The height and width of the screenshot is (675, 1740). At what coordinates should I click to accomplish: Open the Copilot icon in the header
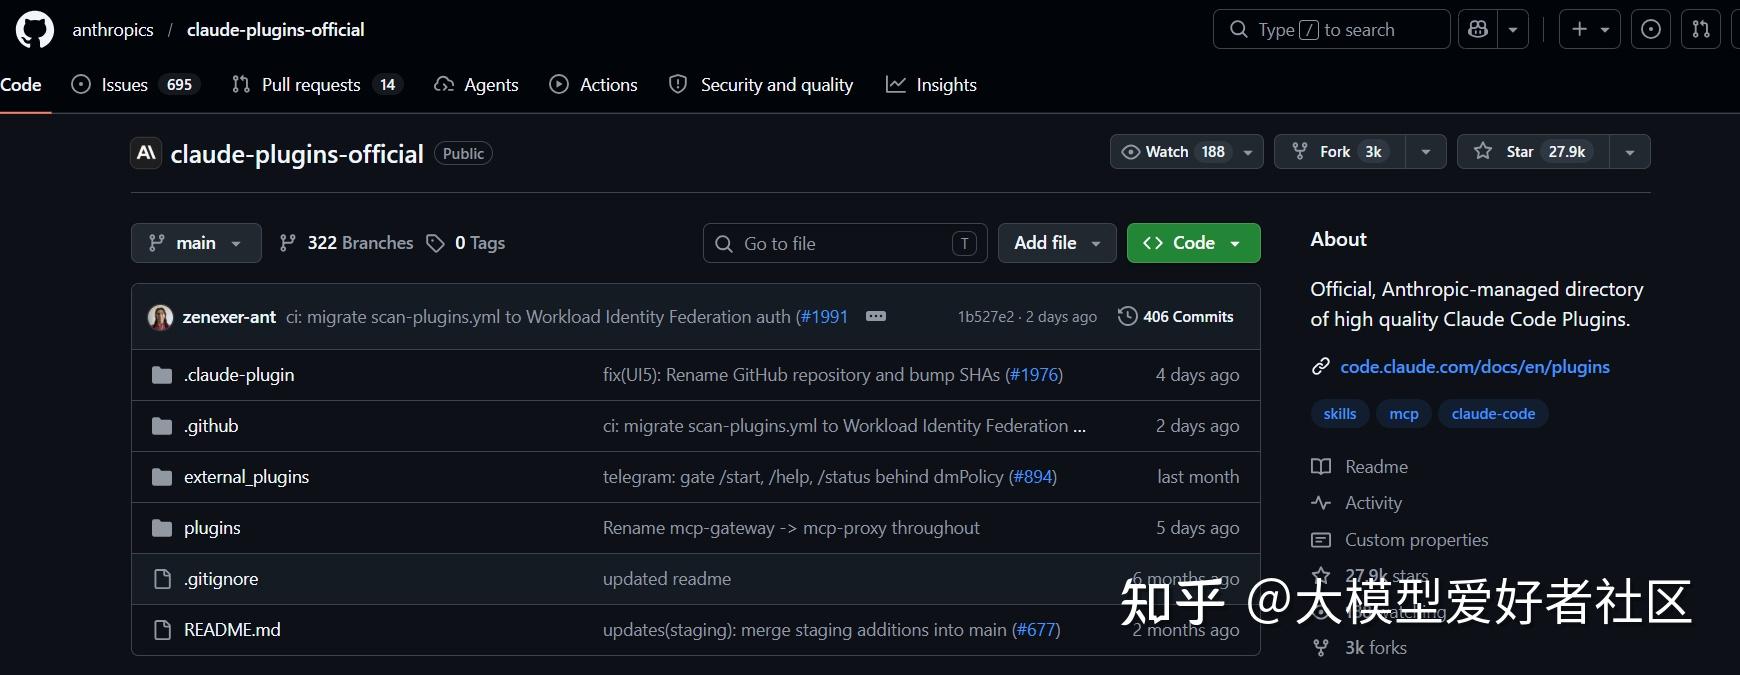(1478, 29)
